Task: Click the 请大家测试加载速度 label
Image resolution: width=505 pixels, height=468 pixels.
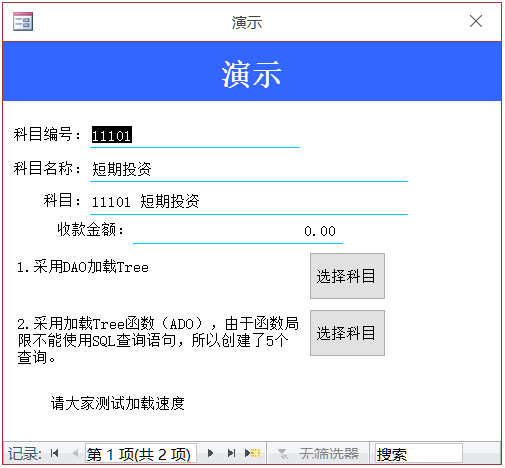Action: [118, 403]
